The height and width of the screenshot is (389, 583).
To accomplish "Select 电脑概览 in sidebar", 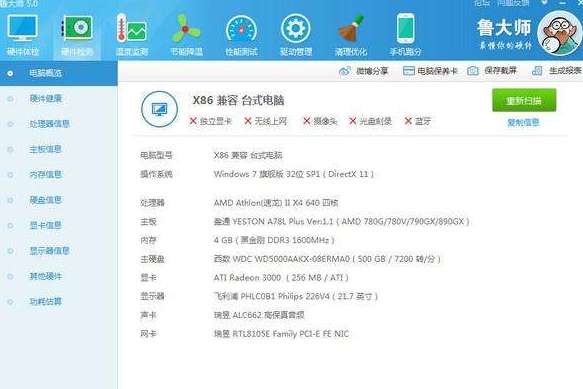I will coord(59,73).
